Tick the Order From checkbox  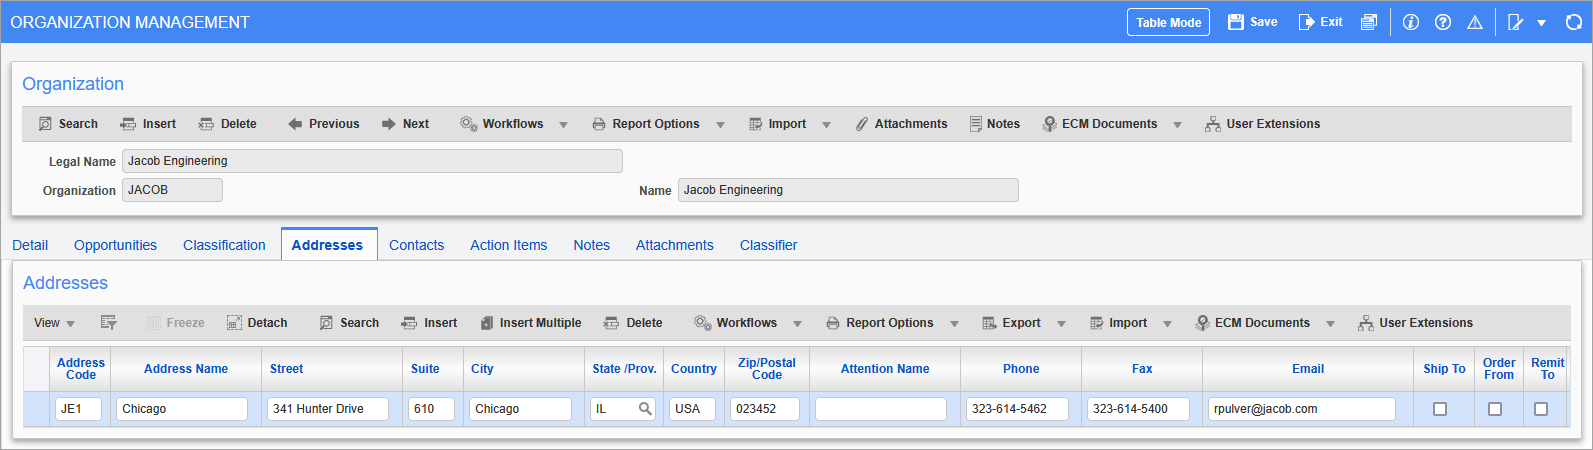click(x=1494, y=409)
